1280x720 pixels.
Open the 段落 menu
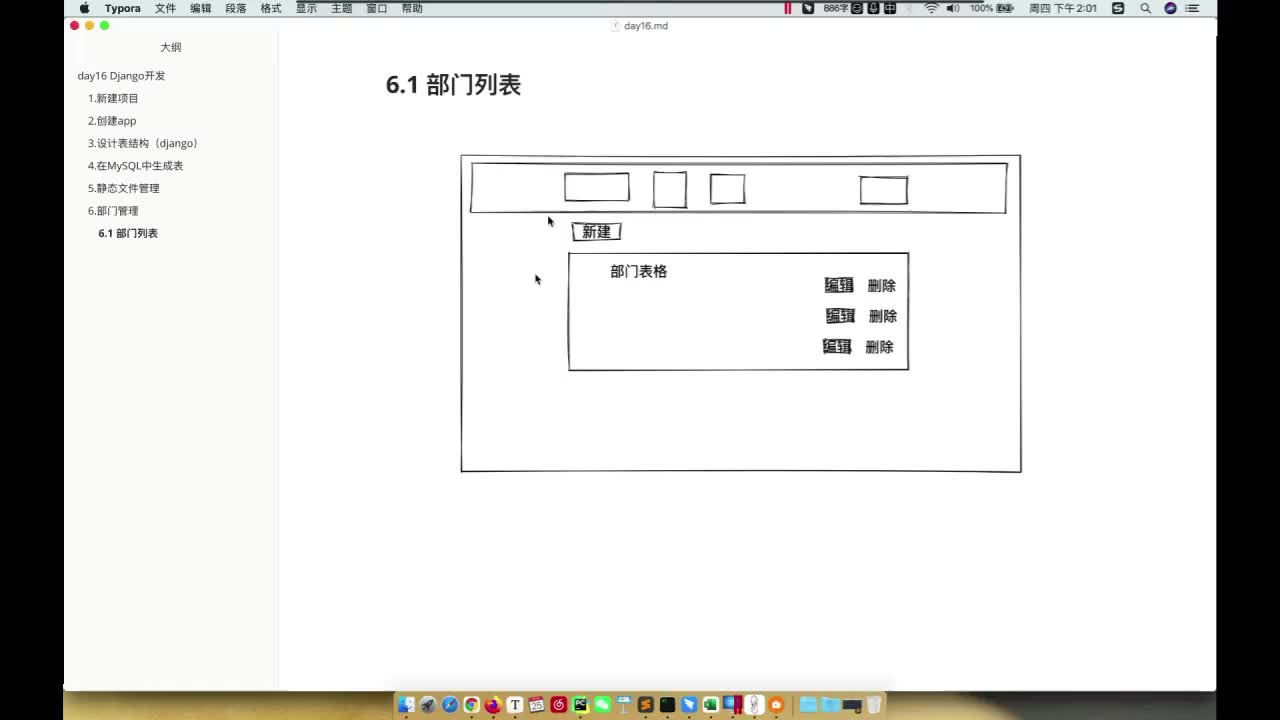coord(236,8)
